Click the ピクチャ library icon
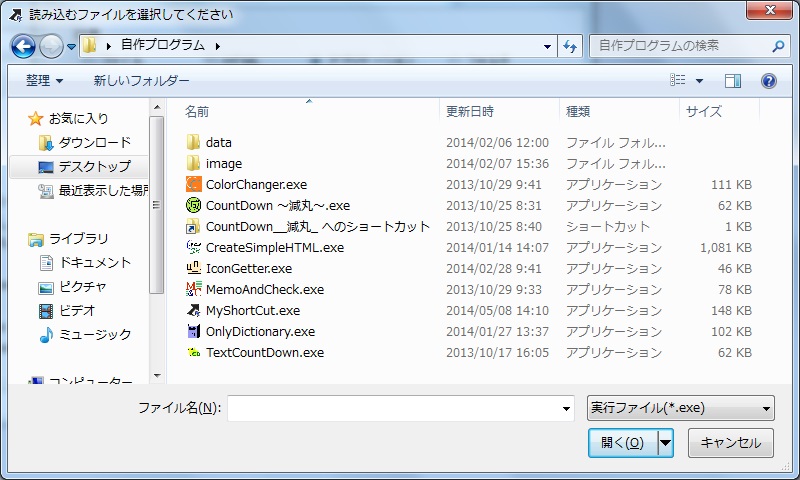Image resolution: width=800 pixels, height=480 pixels. click(x=46, y=287)
